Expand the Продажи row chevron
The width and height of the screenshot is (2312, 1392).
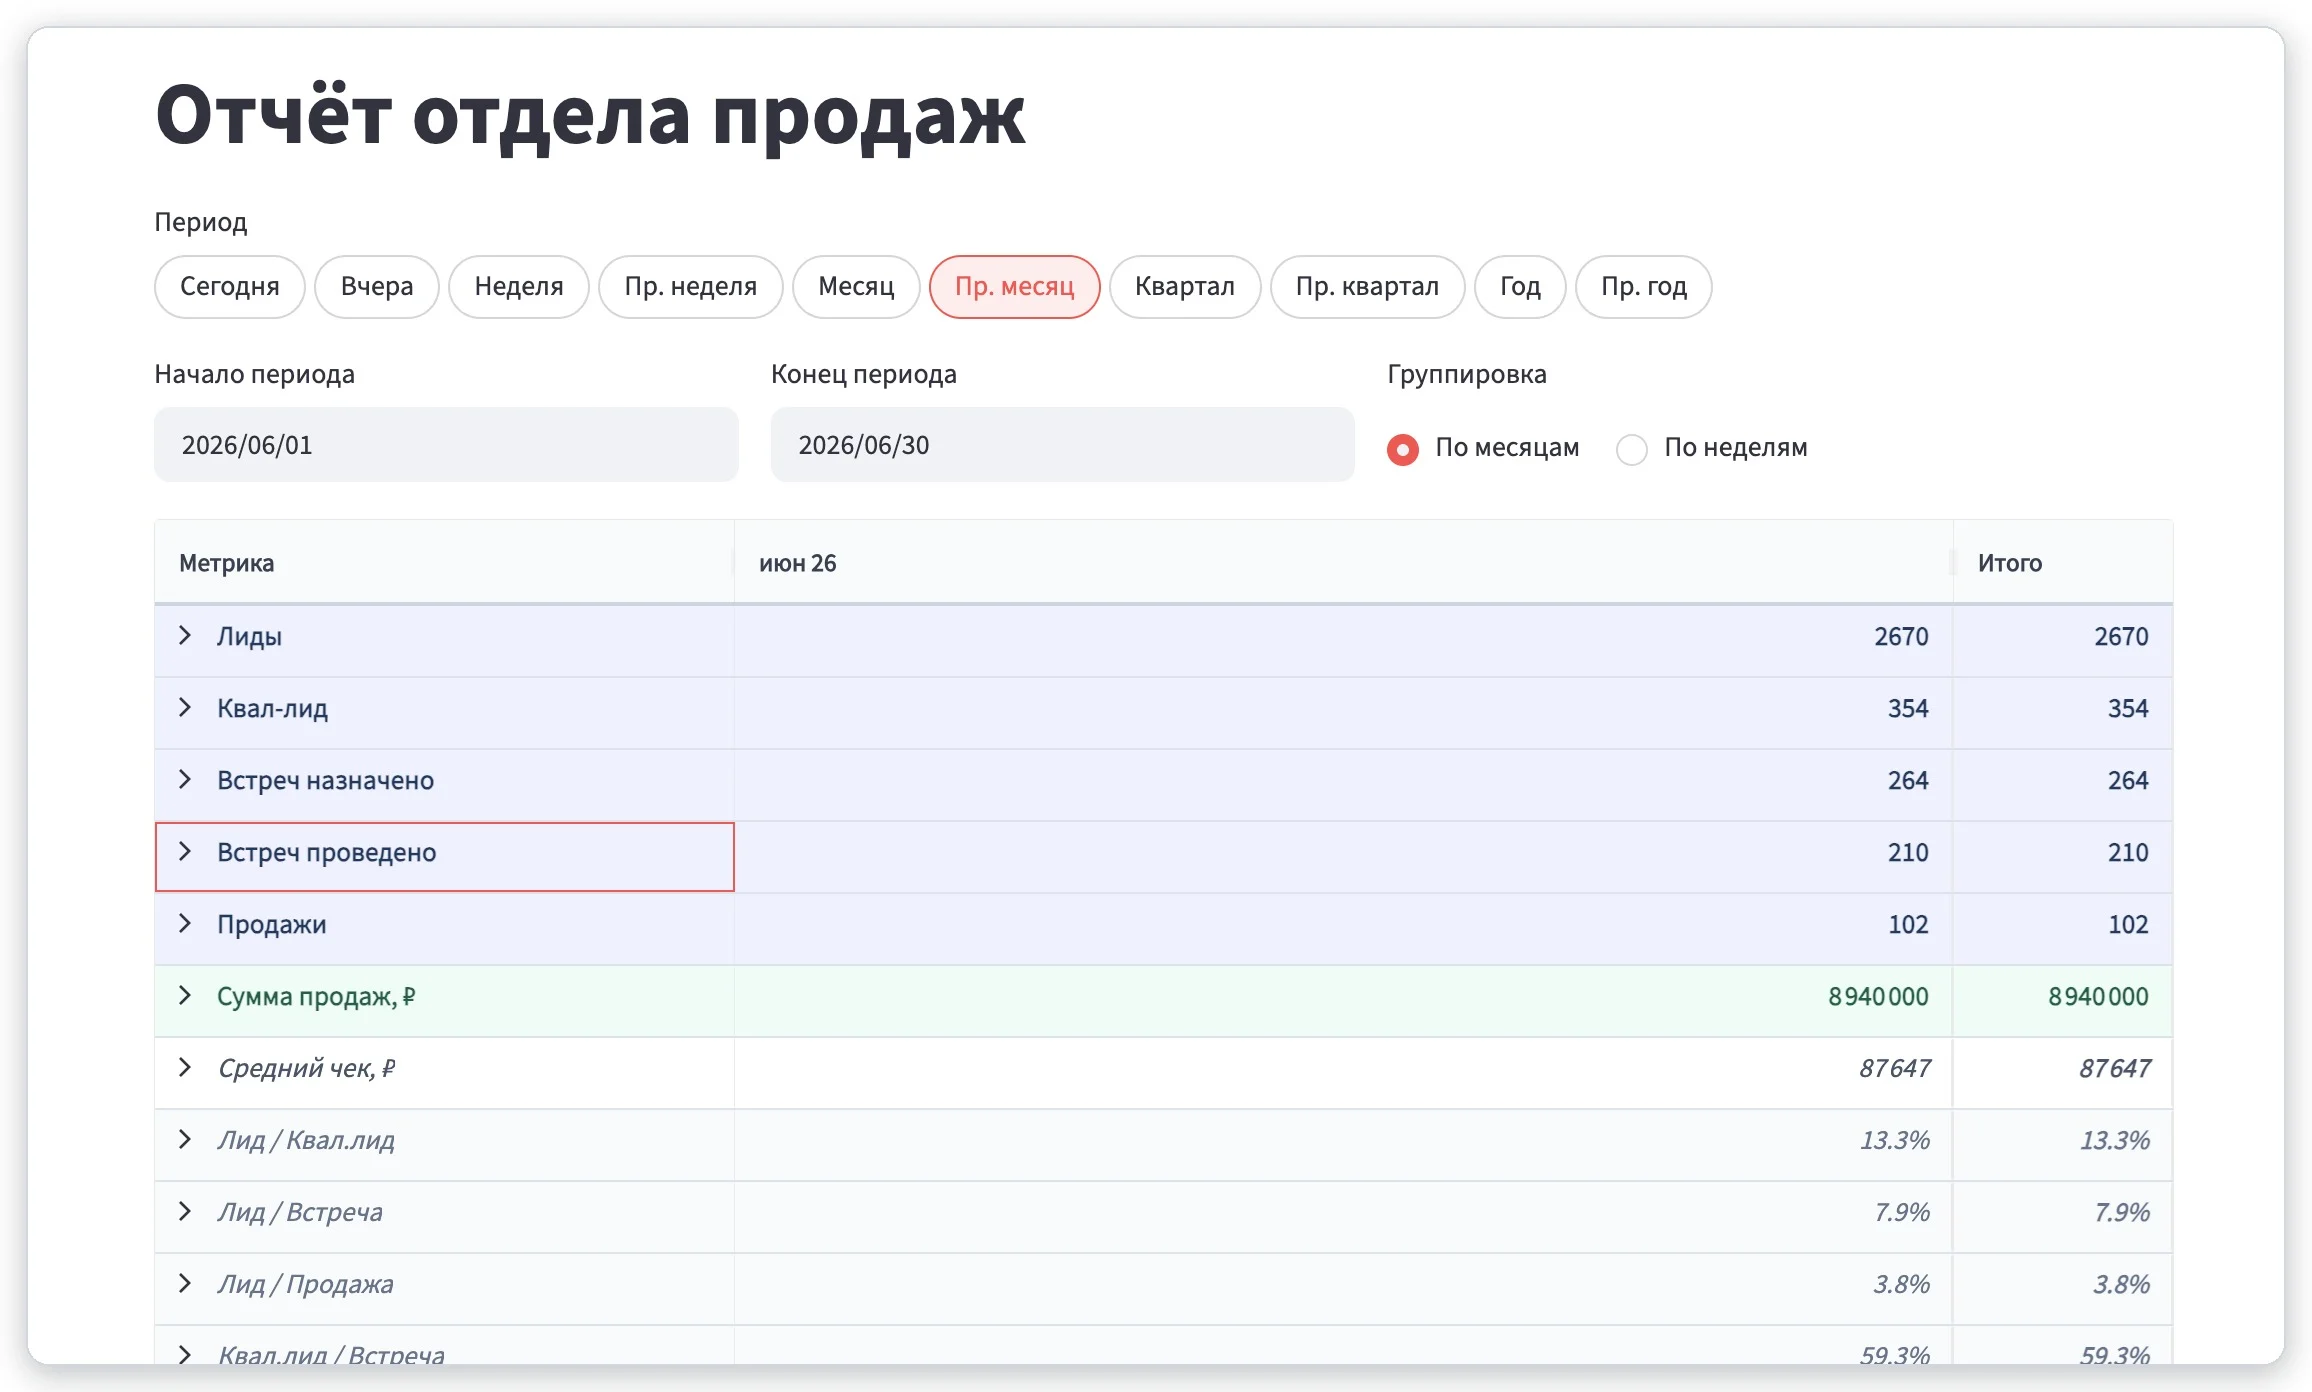tap(185, 924)
